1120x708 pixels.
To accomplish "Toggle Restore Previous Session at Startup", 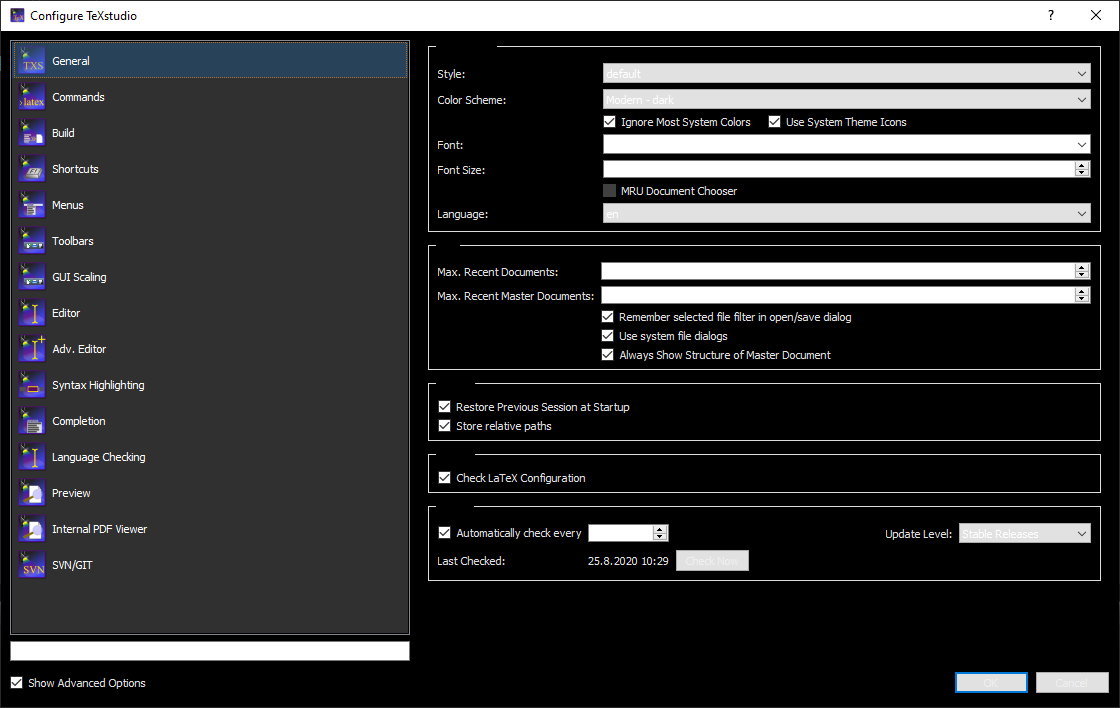I will pos(444,407).
